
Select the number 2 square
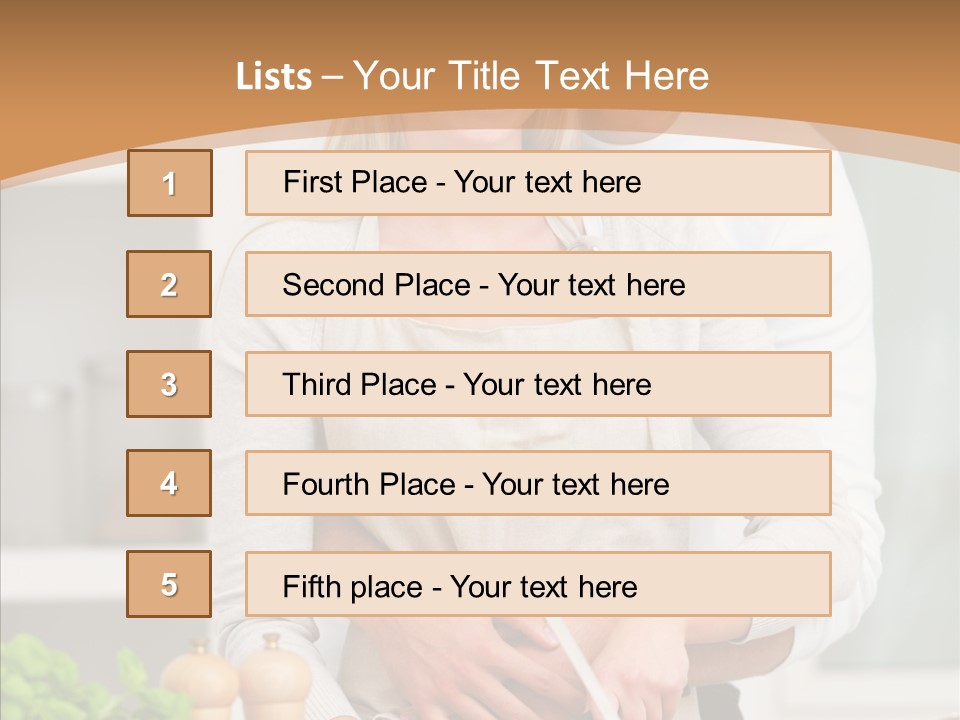[169, 284]
